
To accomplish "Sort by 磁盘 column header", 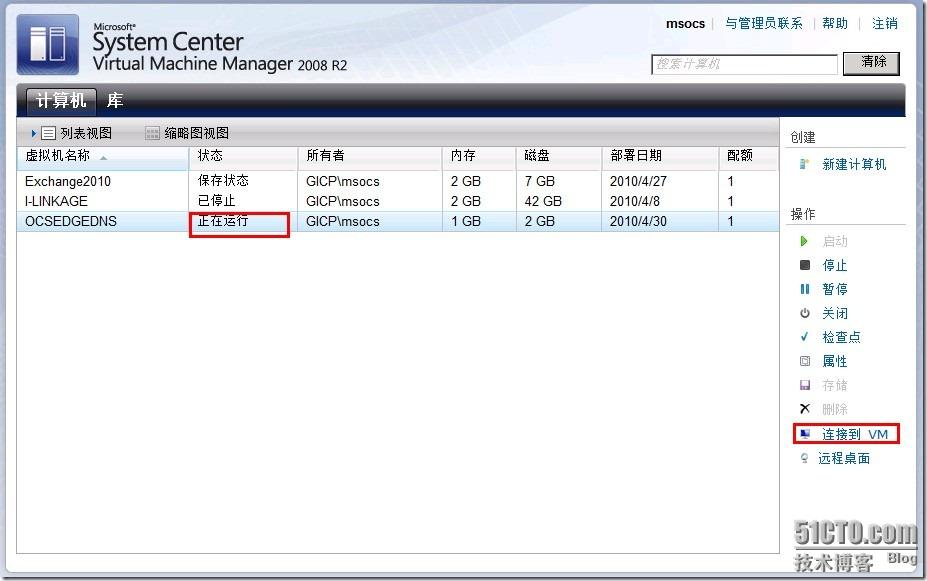I will tap(559, 156).
